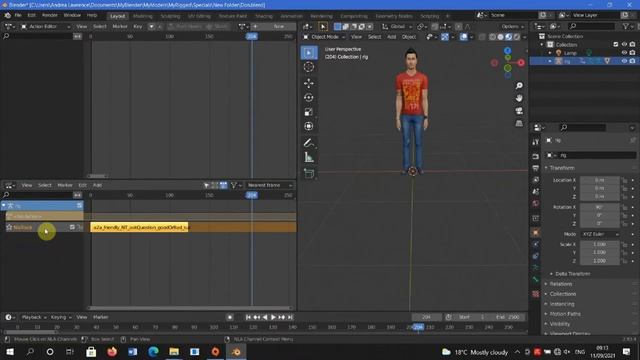Toggle the NlaTrack mute checkbox
Screen dimensions: 640x360
point(72,227)
